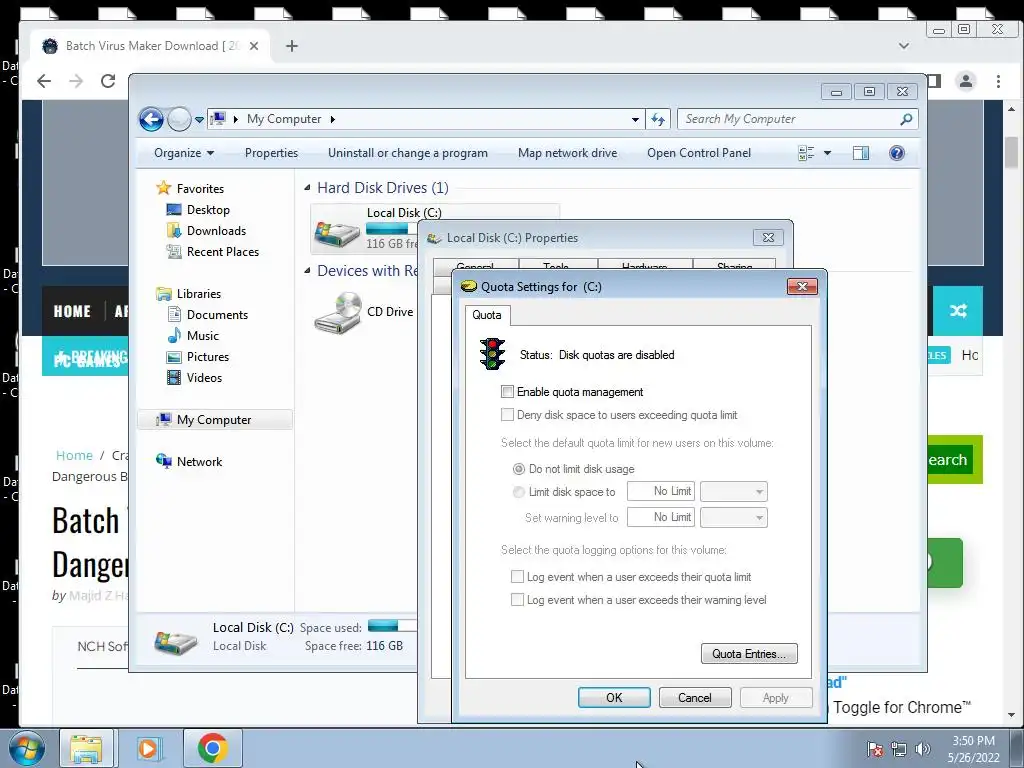The height and width of the screenshot is (768, 1024).
Task: Open Chrome's three-dot menu
Action: (998, 81)
